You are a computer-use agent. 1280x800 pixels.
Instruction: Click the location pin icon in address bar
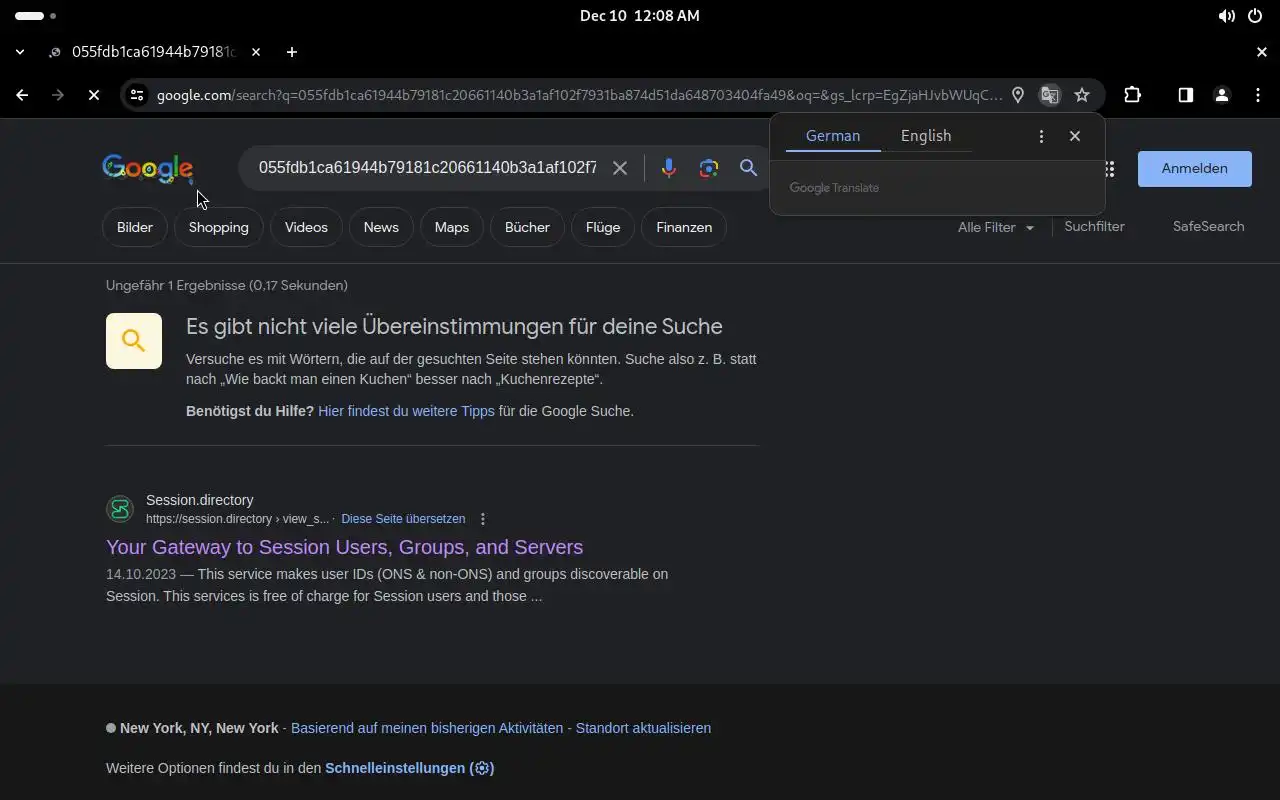pos(1018,95)
